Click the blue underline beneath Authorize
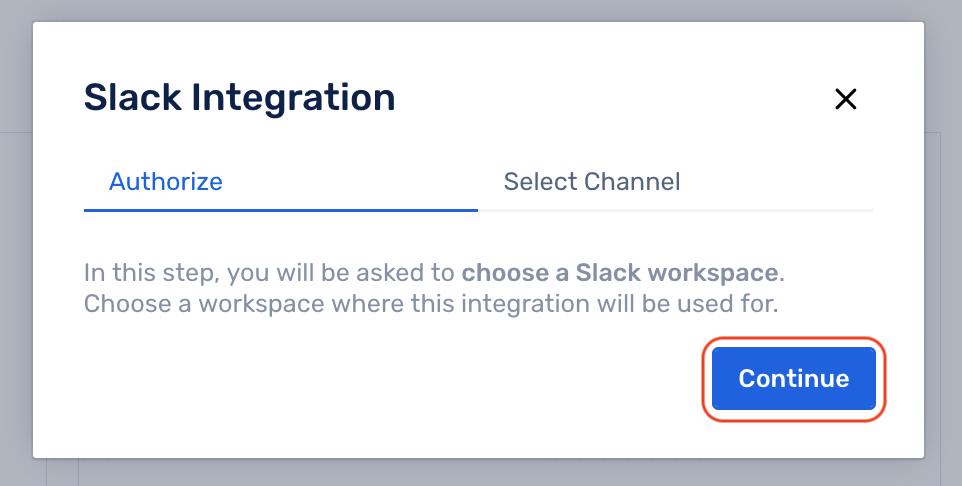This screenshot has height=486, width=962. click(281, 210)
